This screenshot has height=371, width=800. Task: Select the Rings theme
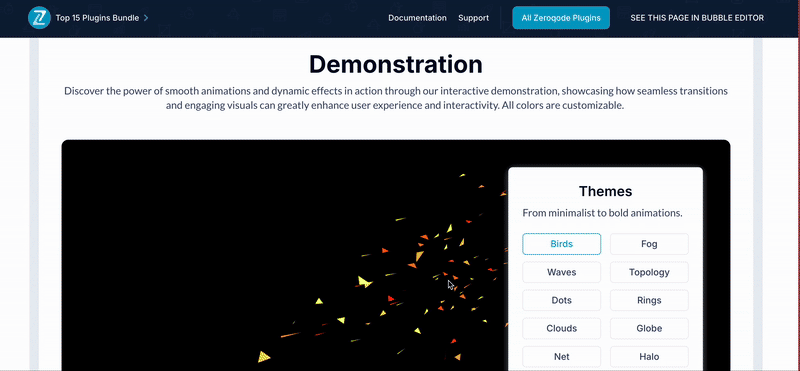coord(649,300)
